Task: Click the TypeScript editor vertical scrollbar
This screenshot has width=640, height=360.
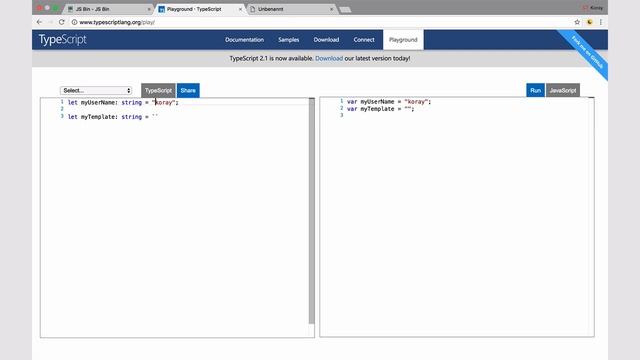Action: click(312, 211)
